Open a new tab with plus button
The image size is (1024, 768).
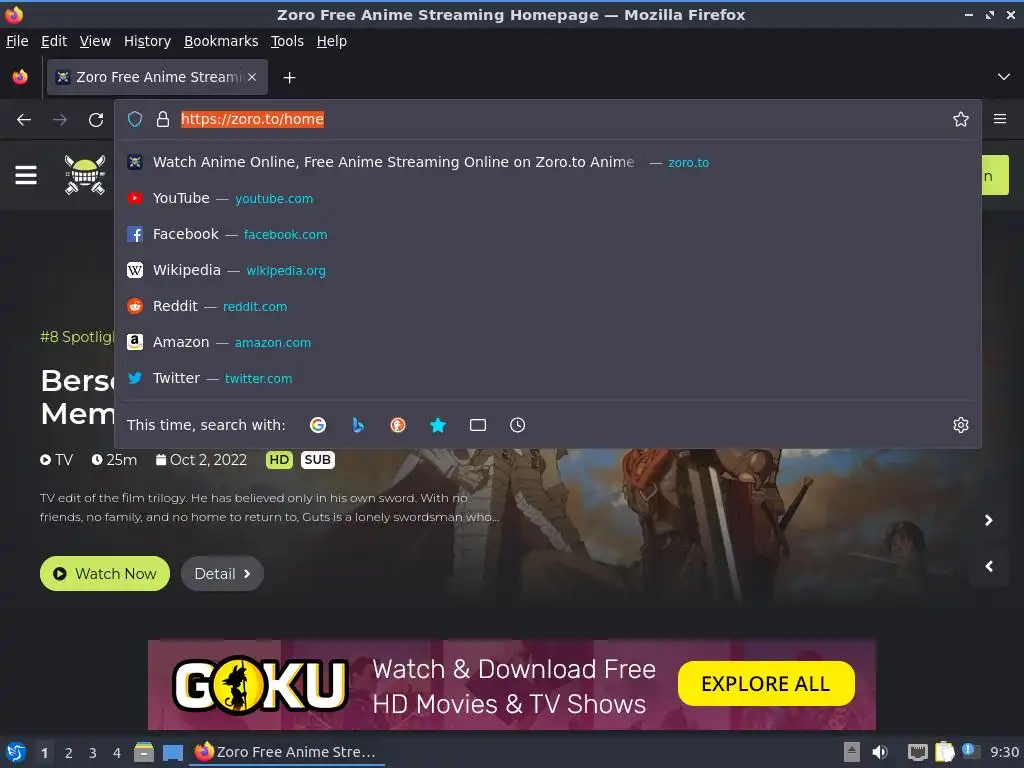[289, 78]
